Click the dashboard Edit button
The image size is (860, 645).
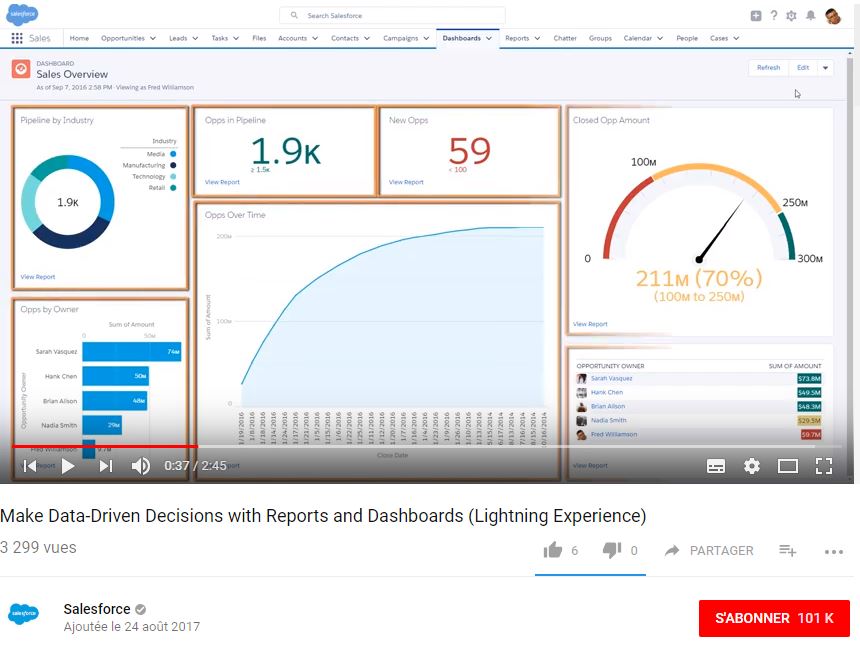[x=803, y=68]
